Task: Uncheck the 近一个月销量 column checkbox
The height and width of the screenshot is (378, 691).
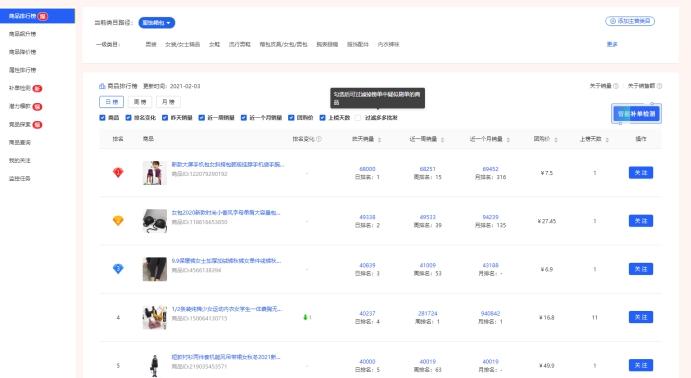Action: (243, 118)
